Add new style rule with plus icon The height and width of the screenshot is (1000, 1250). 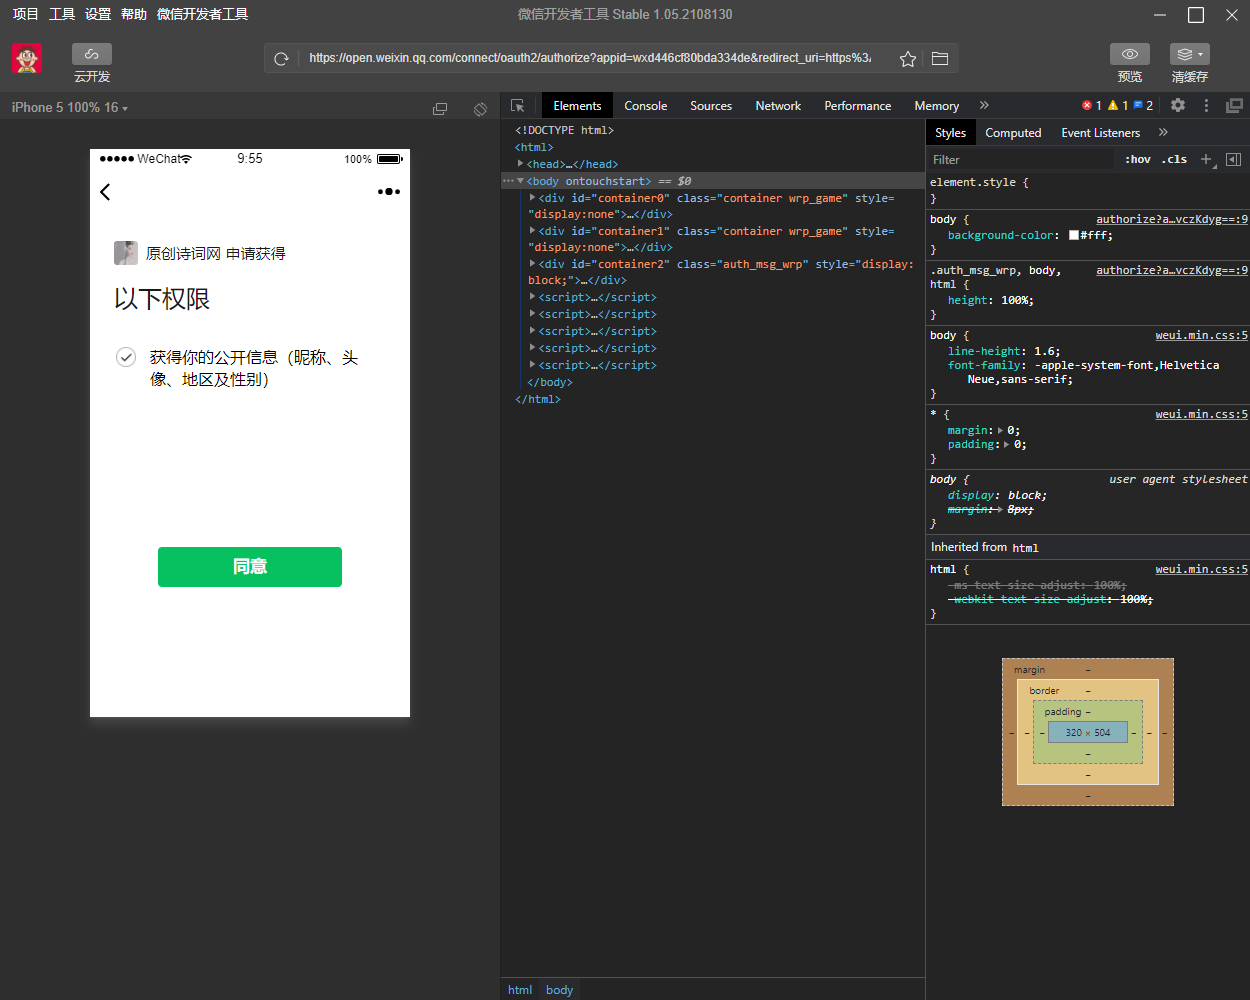click(x=1206, y=159)
